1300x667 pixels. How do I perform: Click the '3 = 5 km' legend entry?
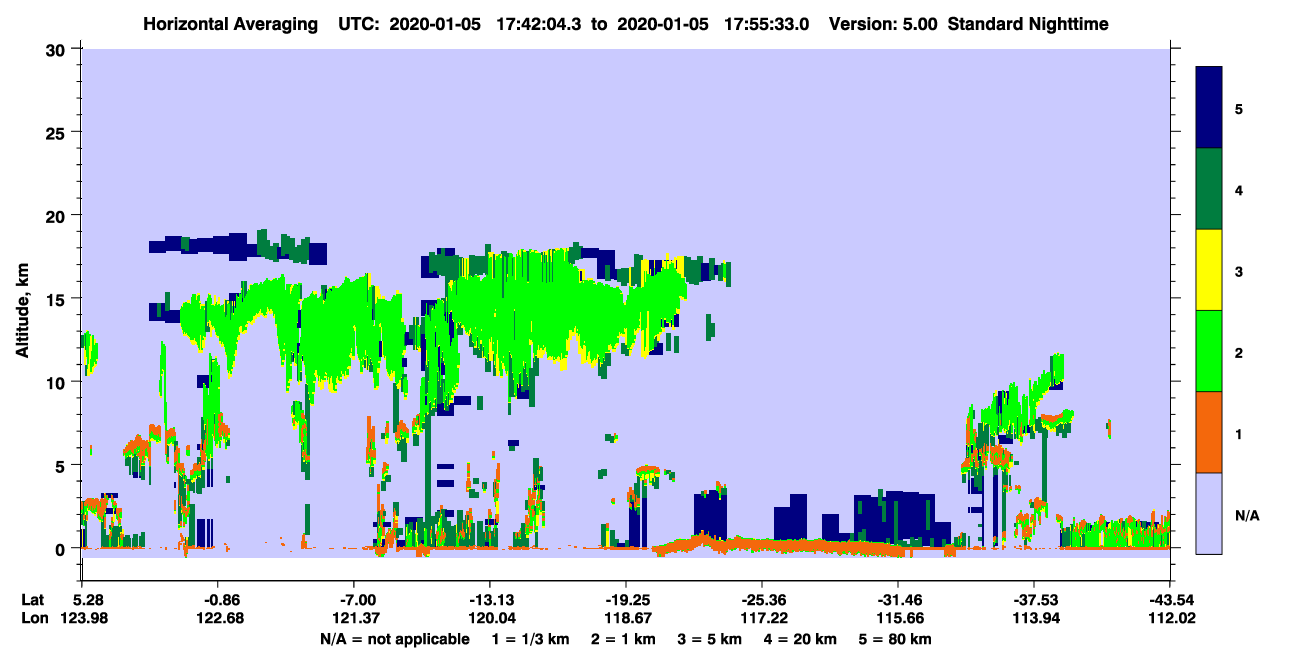[709, 639]
